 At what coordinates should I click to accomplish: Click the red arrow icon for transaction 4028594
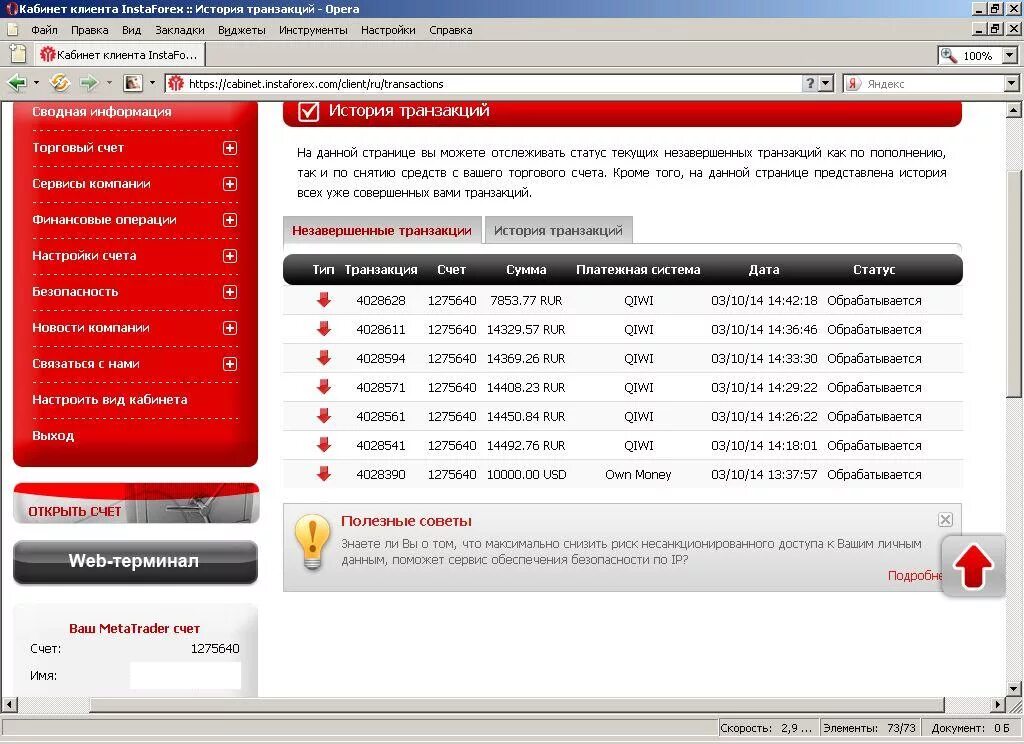pyautogui.click(x=323, y=358)
